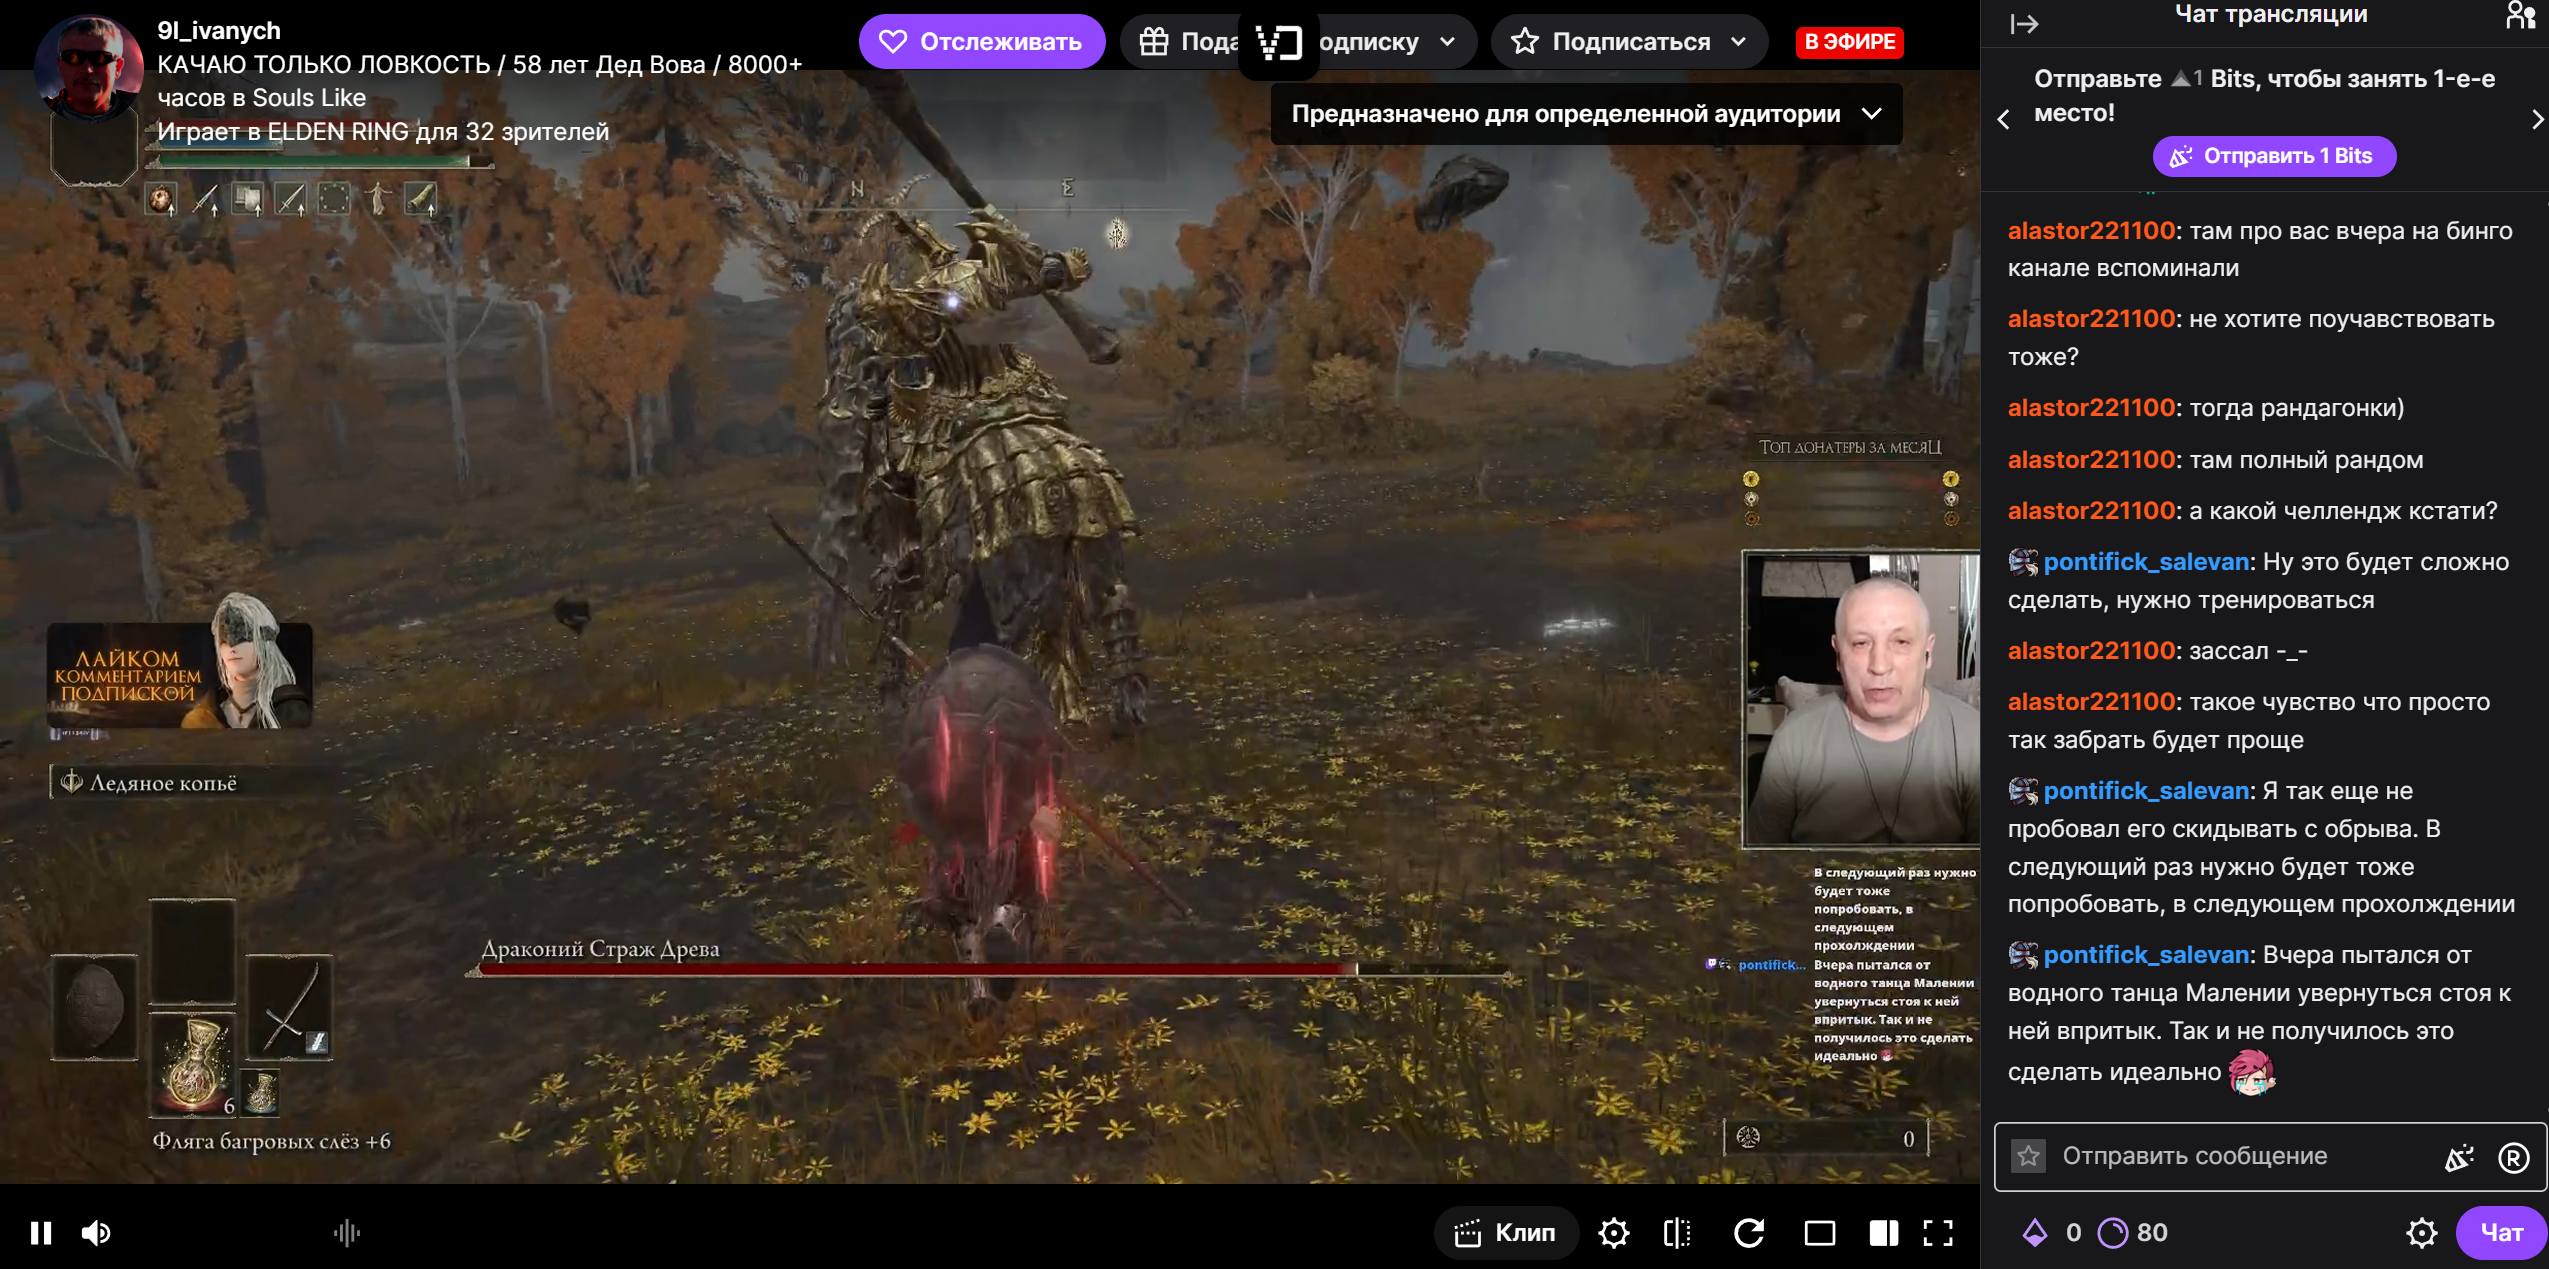Click the audio waveform icon in the player bar

click(347, 1232)
